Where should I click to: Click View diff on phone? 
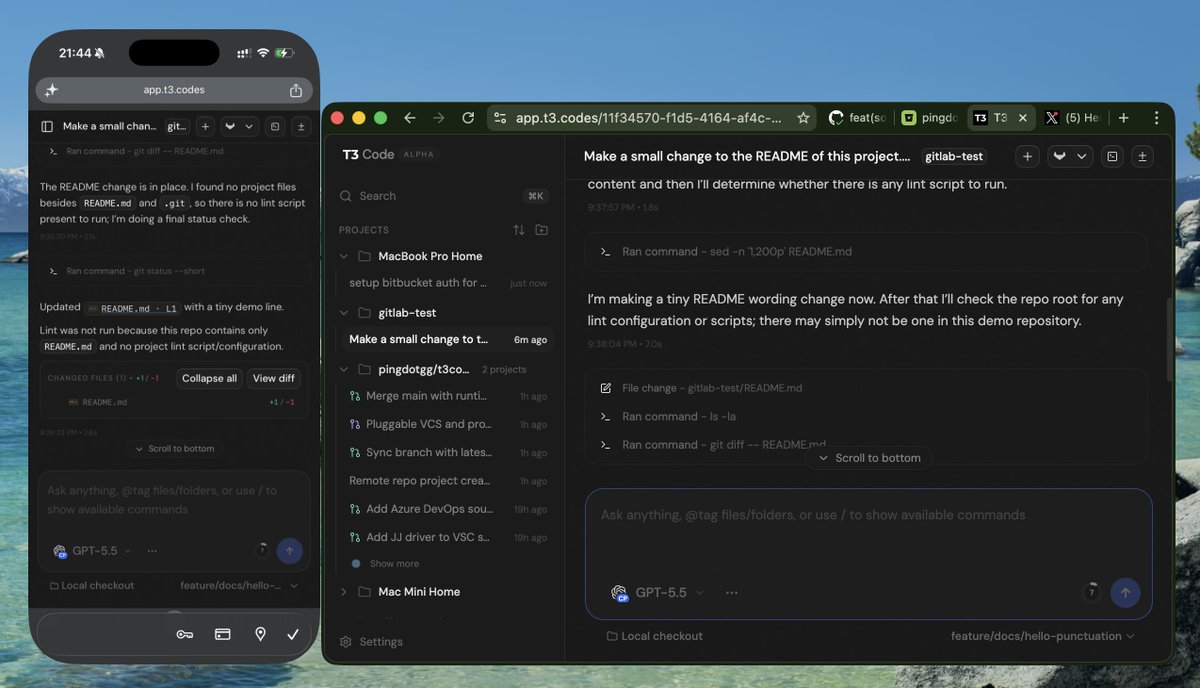click(x=273, y=378)
